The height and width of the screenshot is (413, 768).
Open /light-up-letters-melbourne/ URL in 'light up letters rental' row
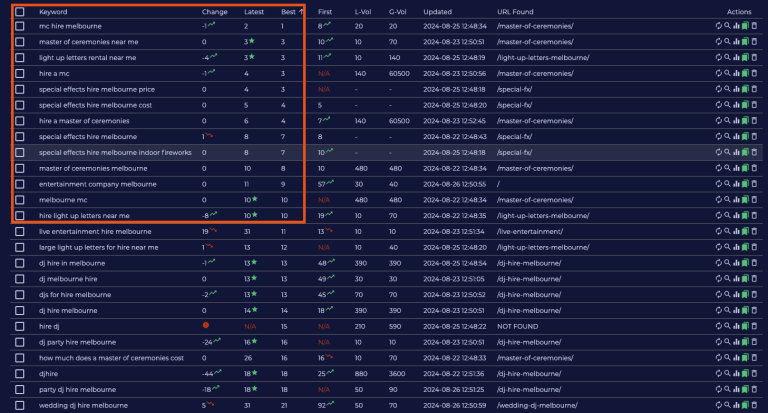pos(543,57)
